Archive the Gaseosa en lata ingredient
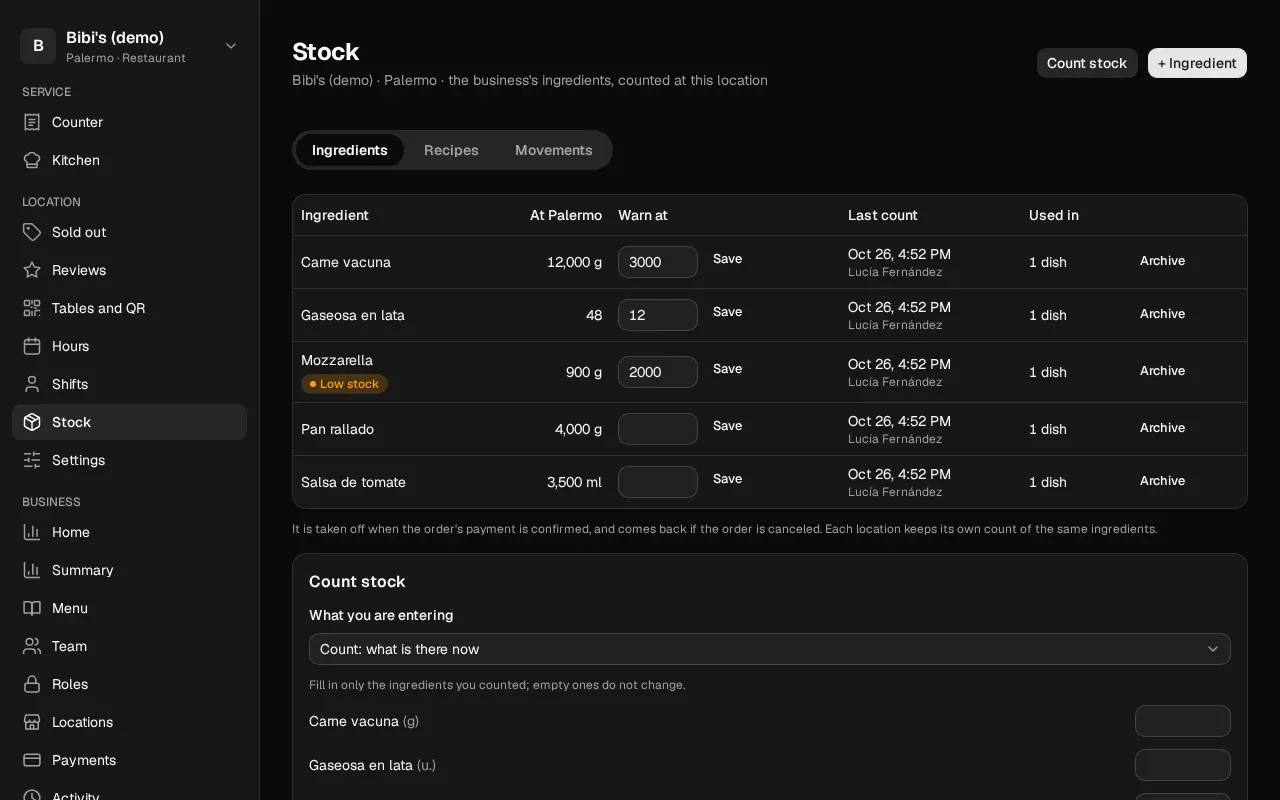 click(1162, 314)
